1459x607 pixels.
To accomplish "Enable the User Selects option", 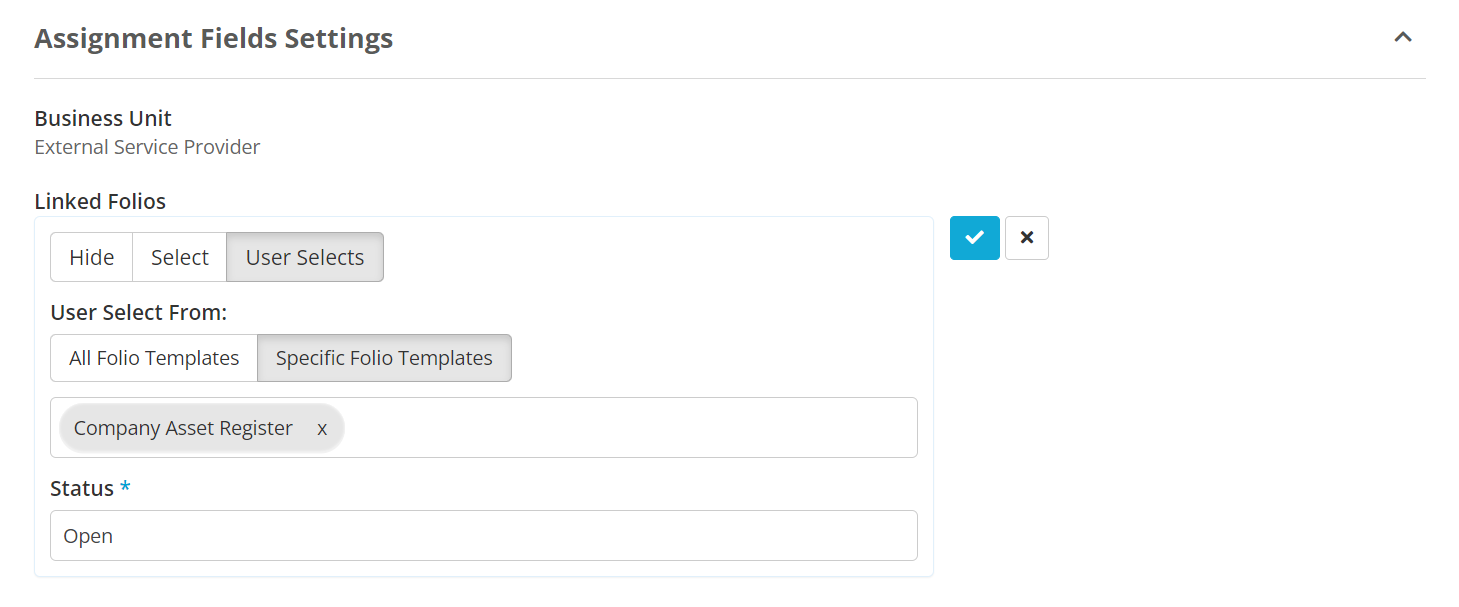I will click(x=304, y=257).
